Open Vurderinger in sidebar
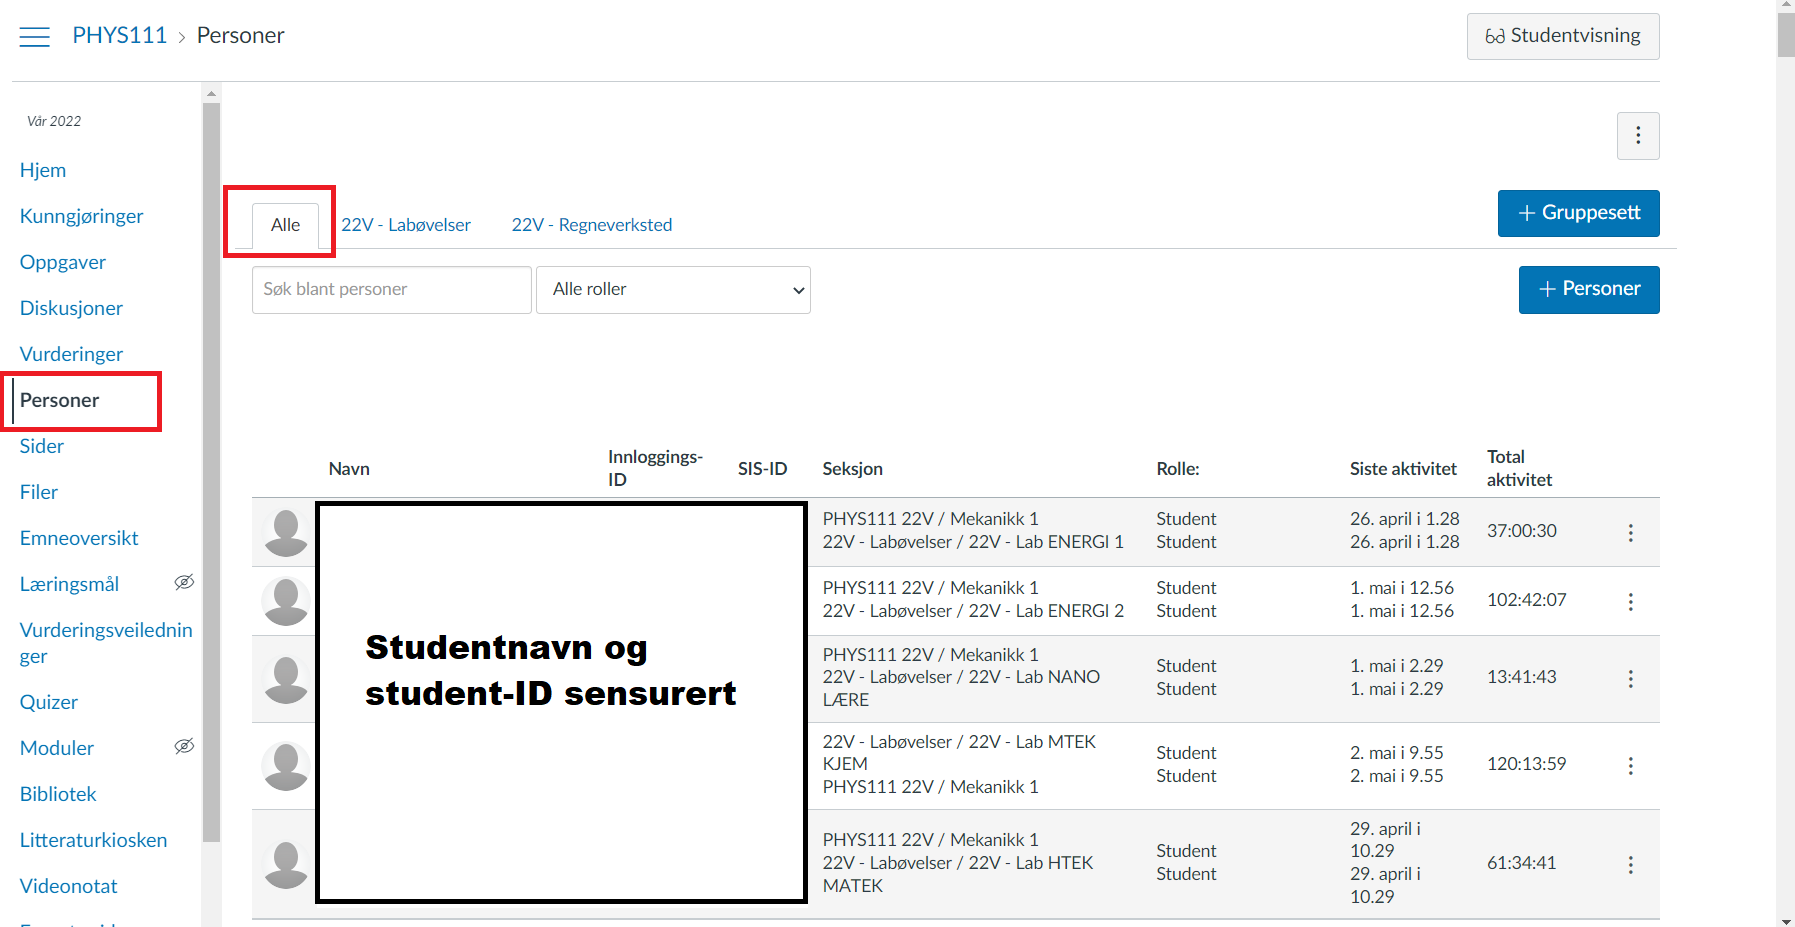Viewport: 1795px width, 927px height. click(x=71, y=354)
